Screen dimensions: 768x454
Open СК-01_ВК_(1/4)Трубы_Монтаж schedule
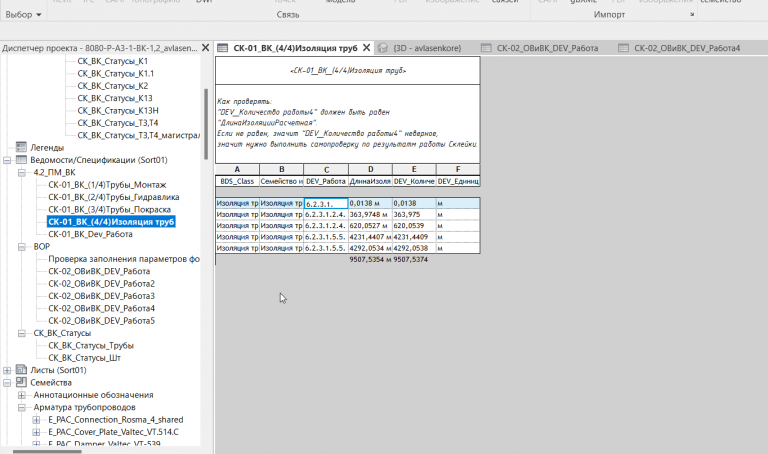[107, 185]
